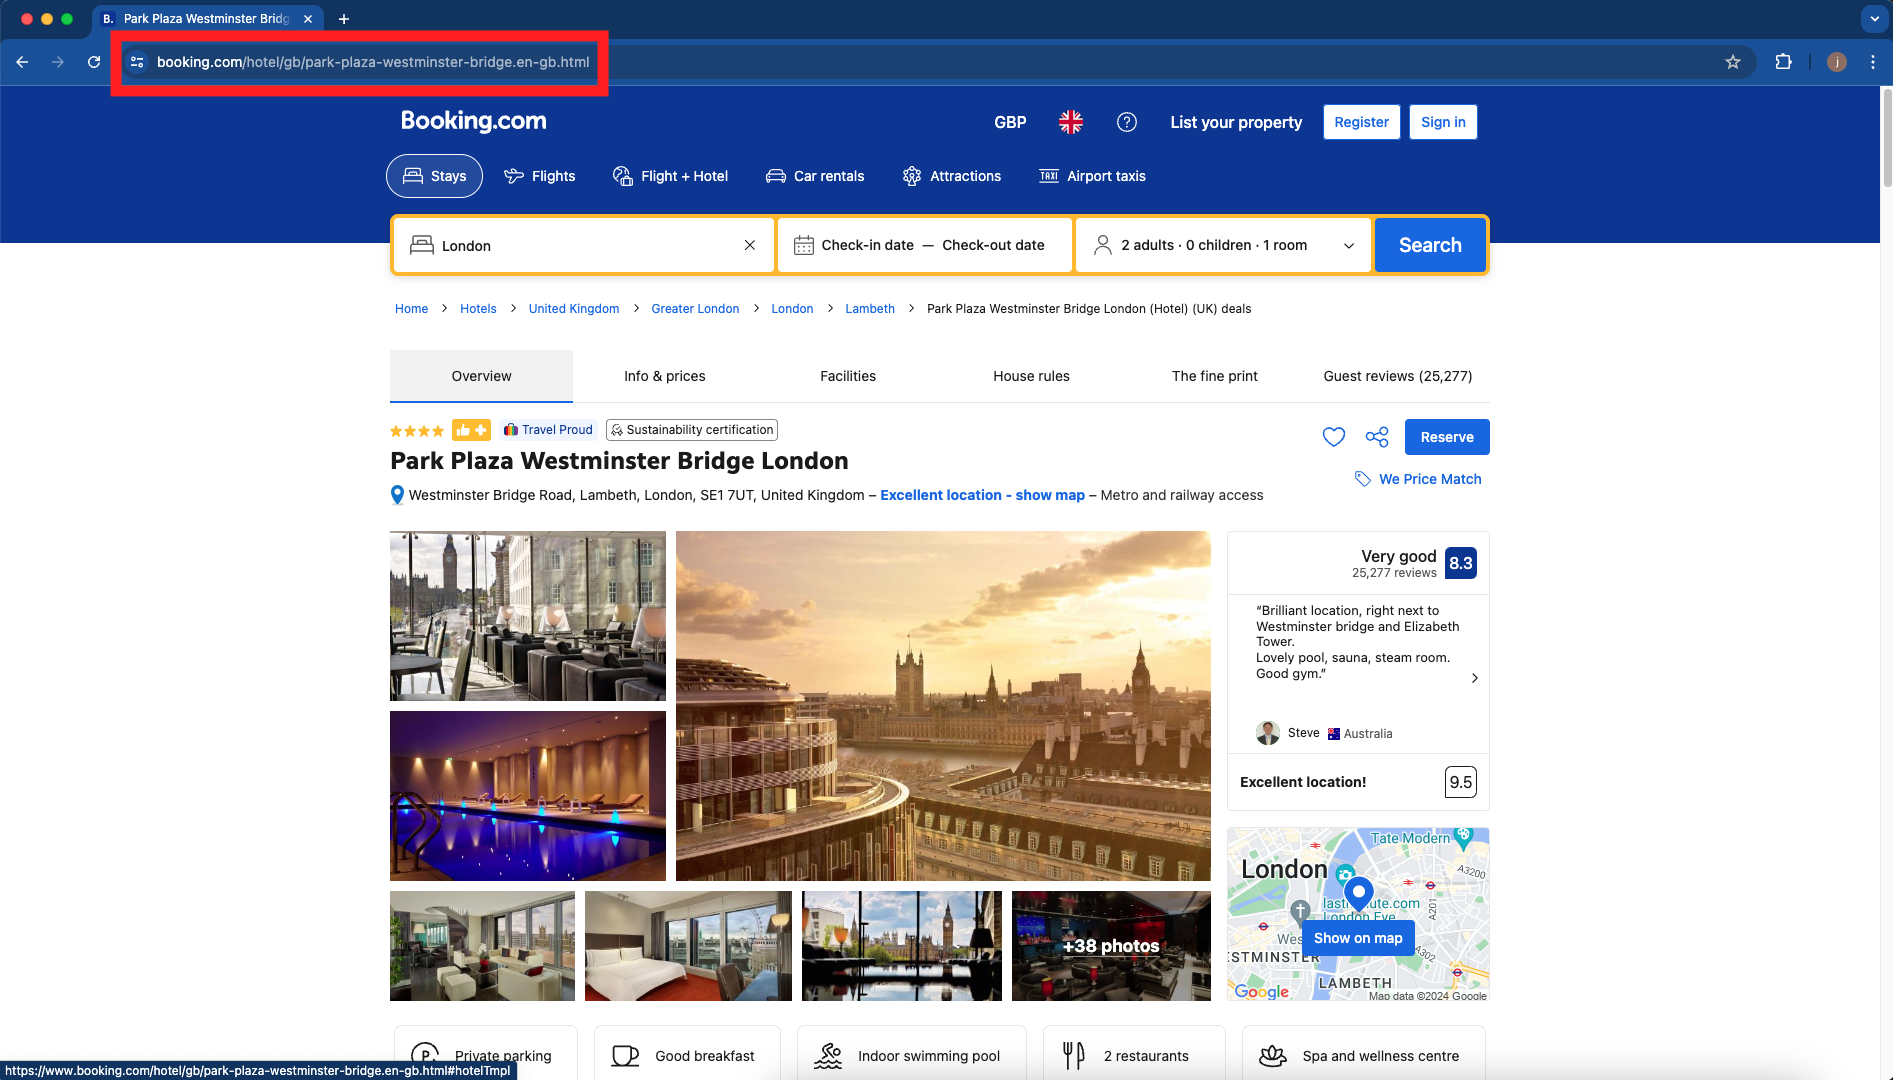Select the Stays tab
The width and height of the screenshot is (1893, 1080).
pos(434,176)
